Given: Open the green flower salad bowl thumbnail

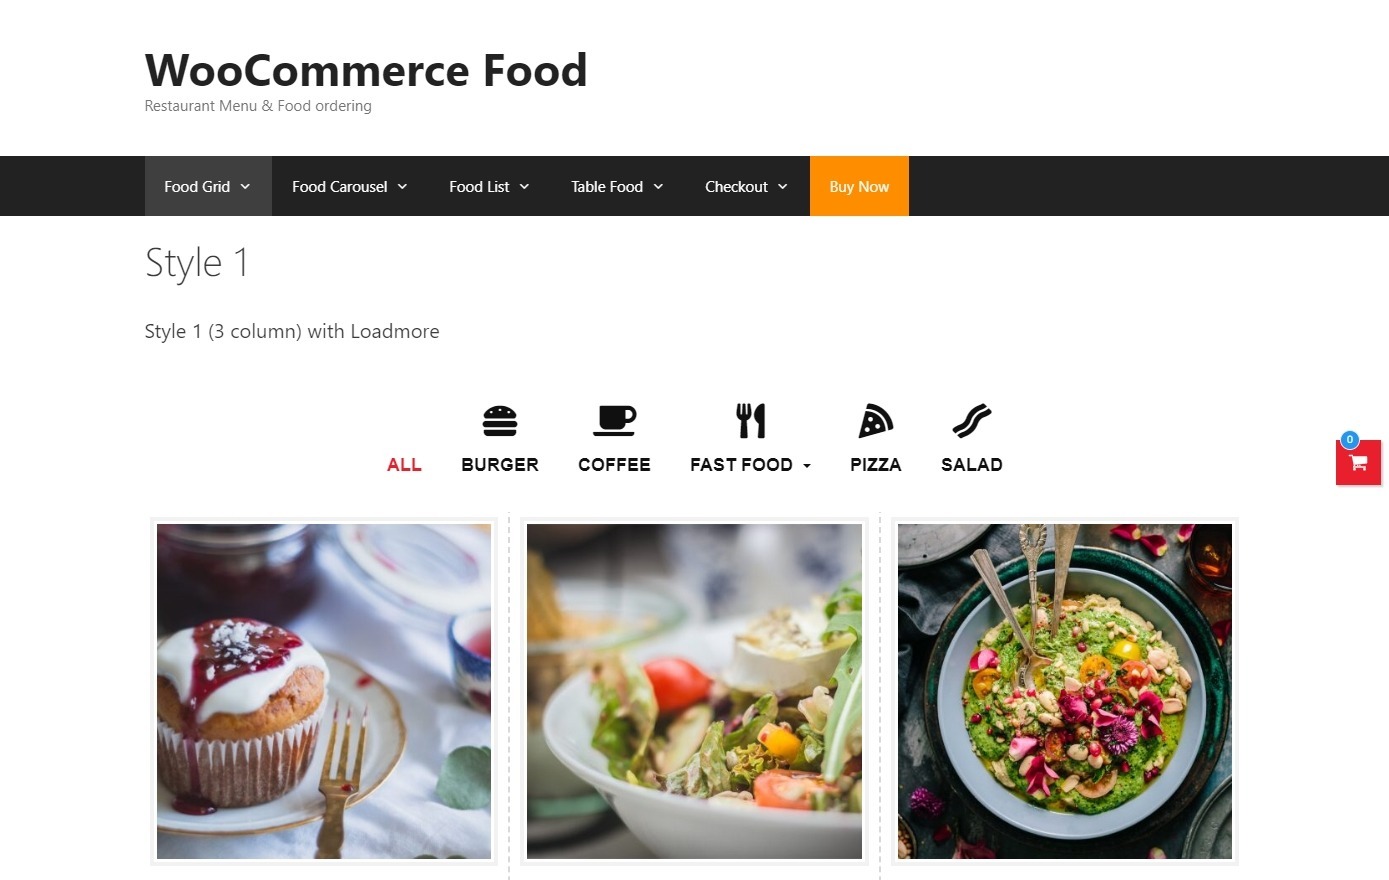Looking at the screenshot, I should [1065, 691].
